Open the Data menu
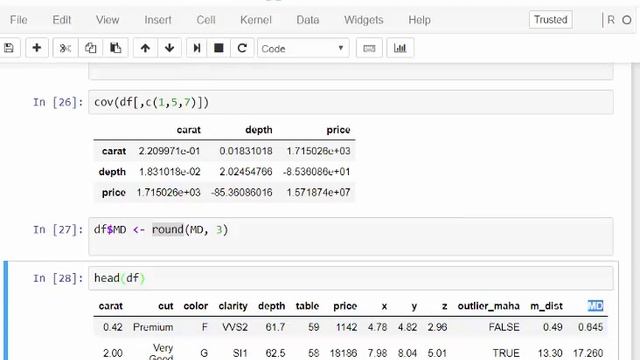640x360 pixels. [308, 20]
